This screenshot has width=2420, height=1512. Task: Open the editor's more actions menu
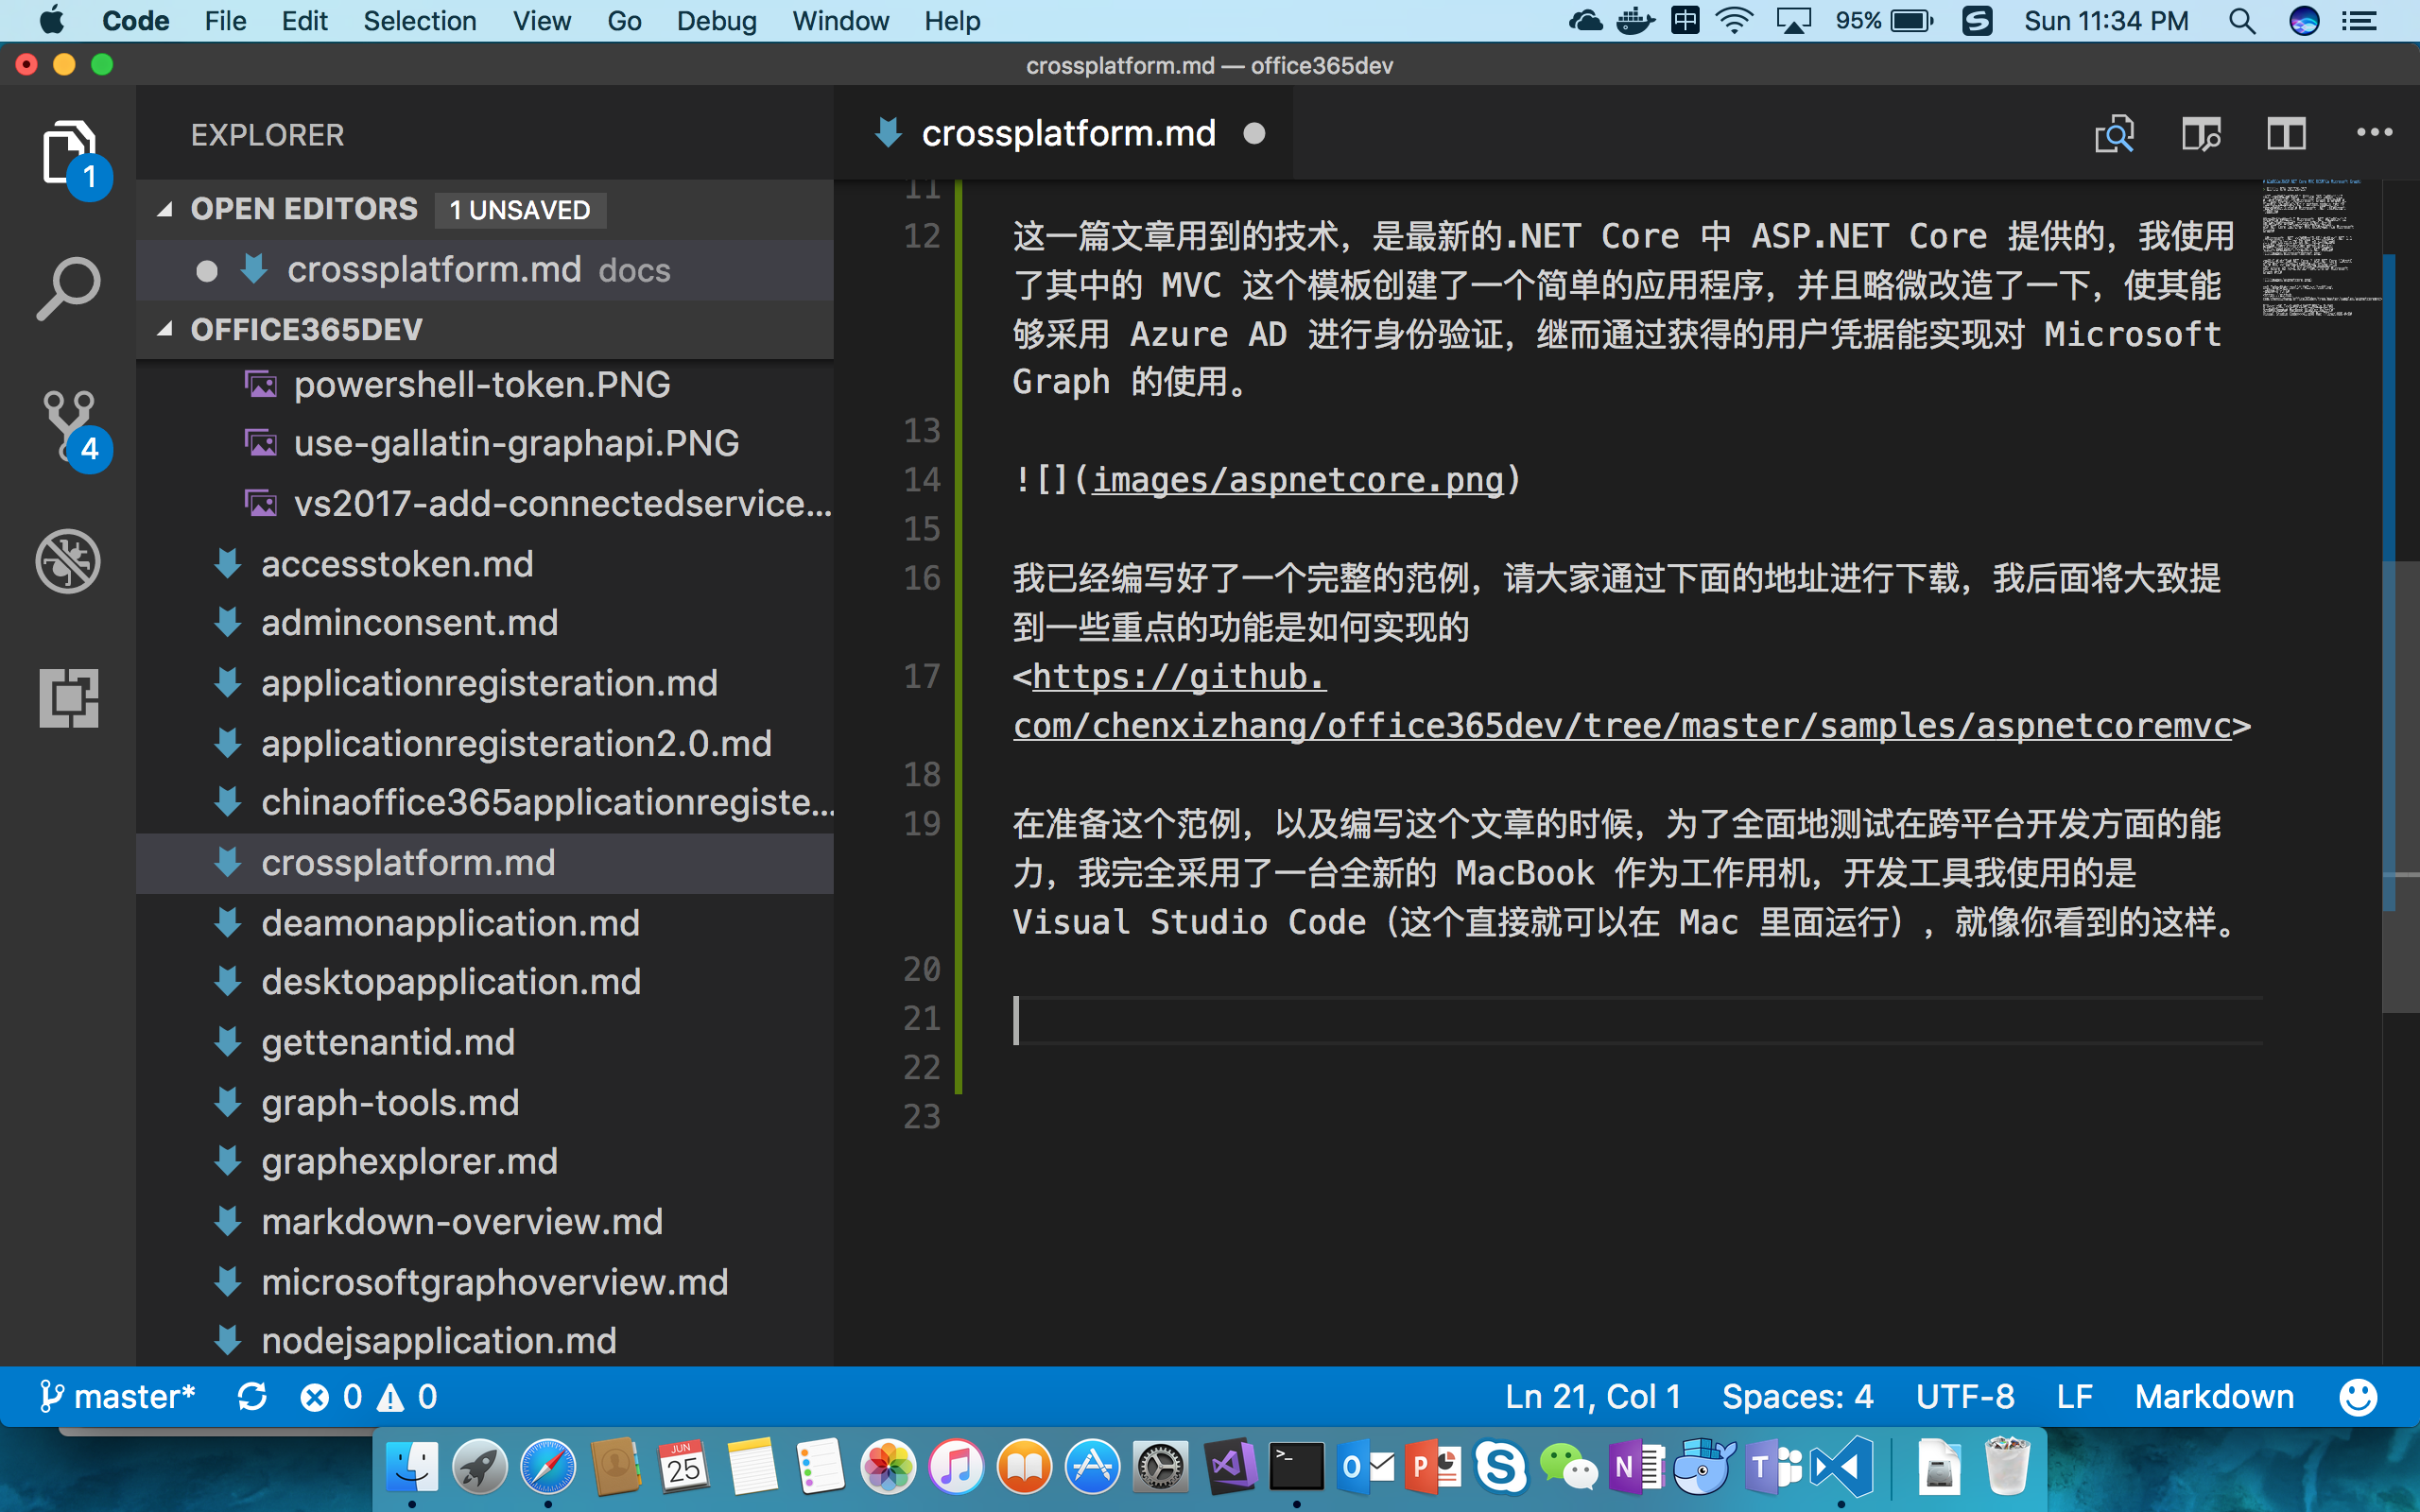2374,133
